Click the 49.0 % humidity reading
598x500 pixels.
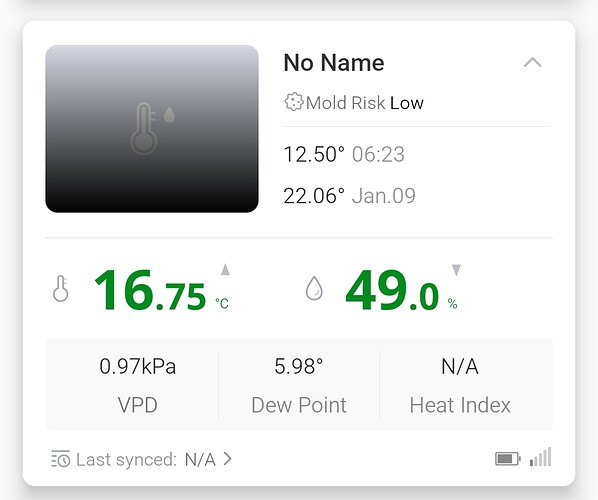click(401, 290)
